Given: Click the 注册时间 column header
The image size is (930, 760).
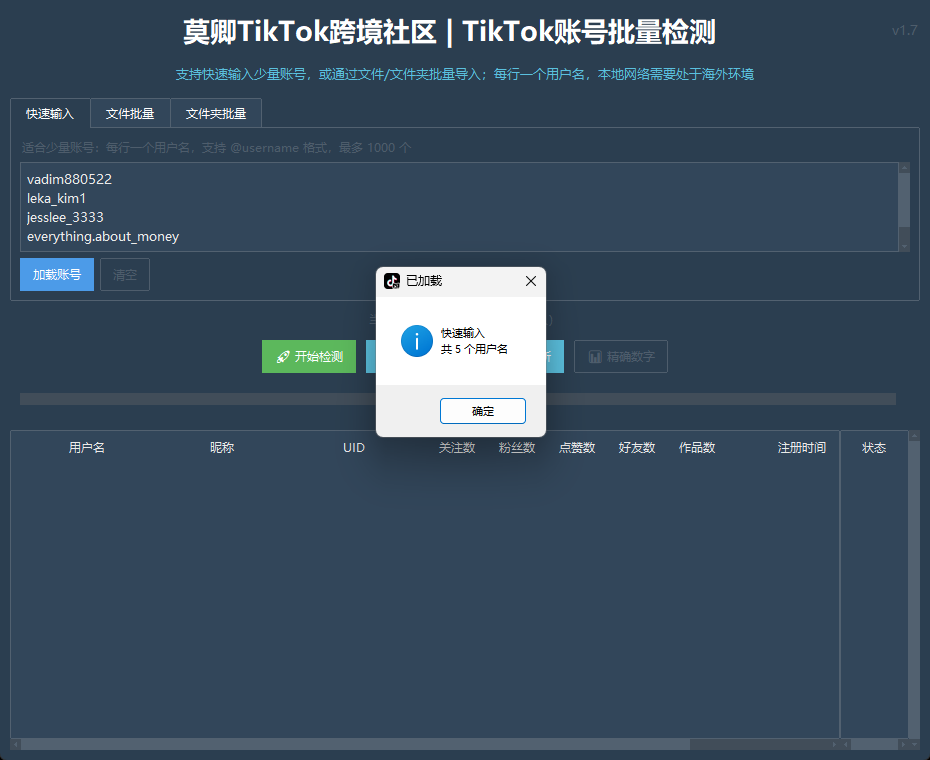Looking at the screenshot, I should pyautogui.click(x=802, y=448).
